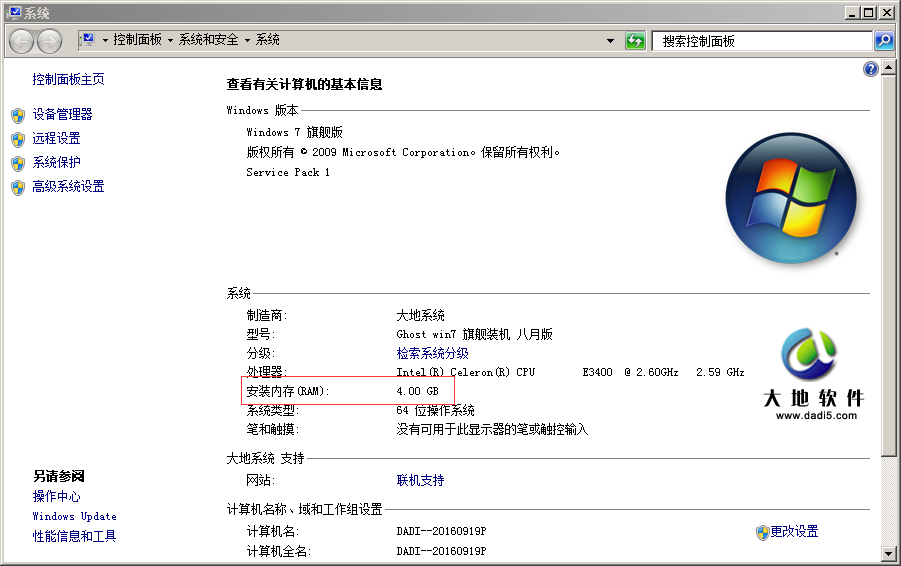The height and width of the screenshot is (566, 901).
Task: Select 控制面板 in the address breadcrumb
Action: [x=137, y=40]
